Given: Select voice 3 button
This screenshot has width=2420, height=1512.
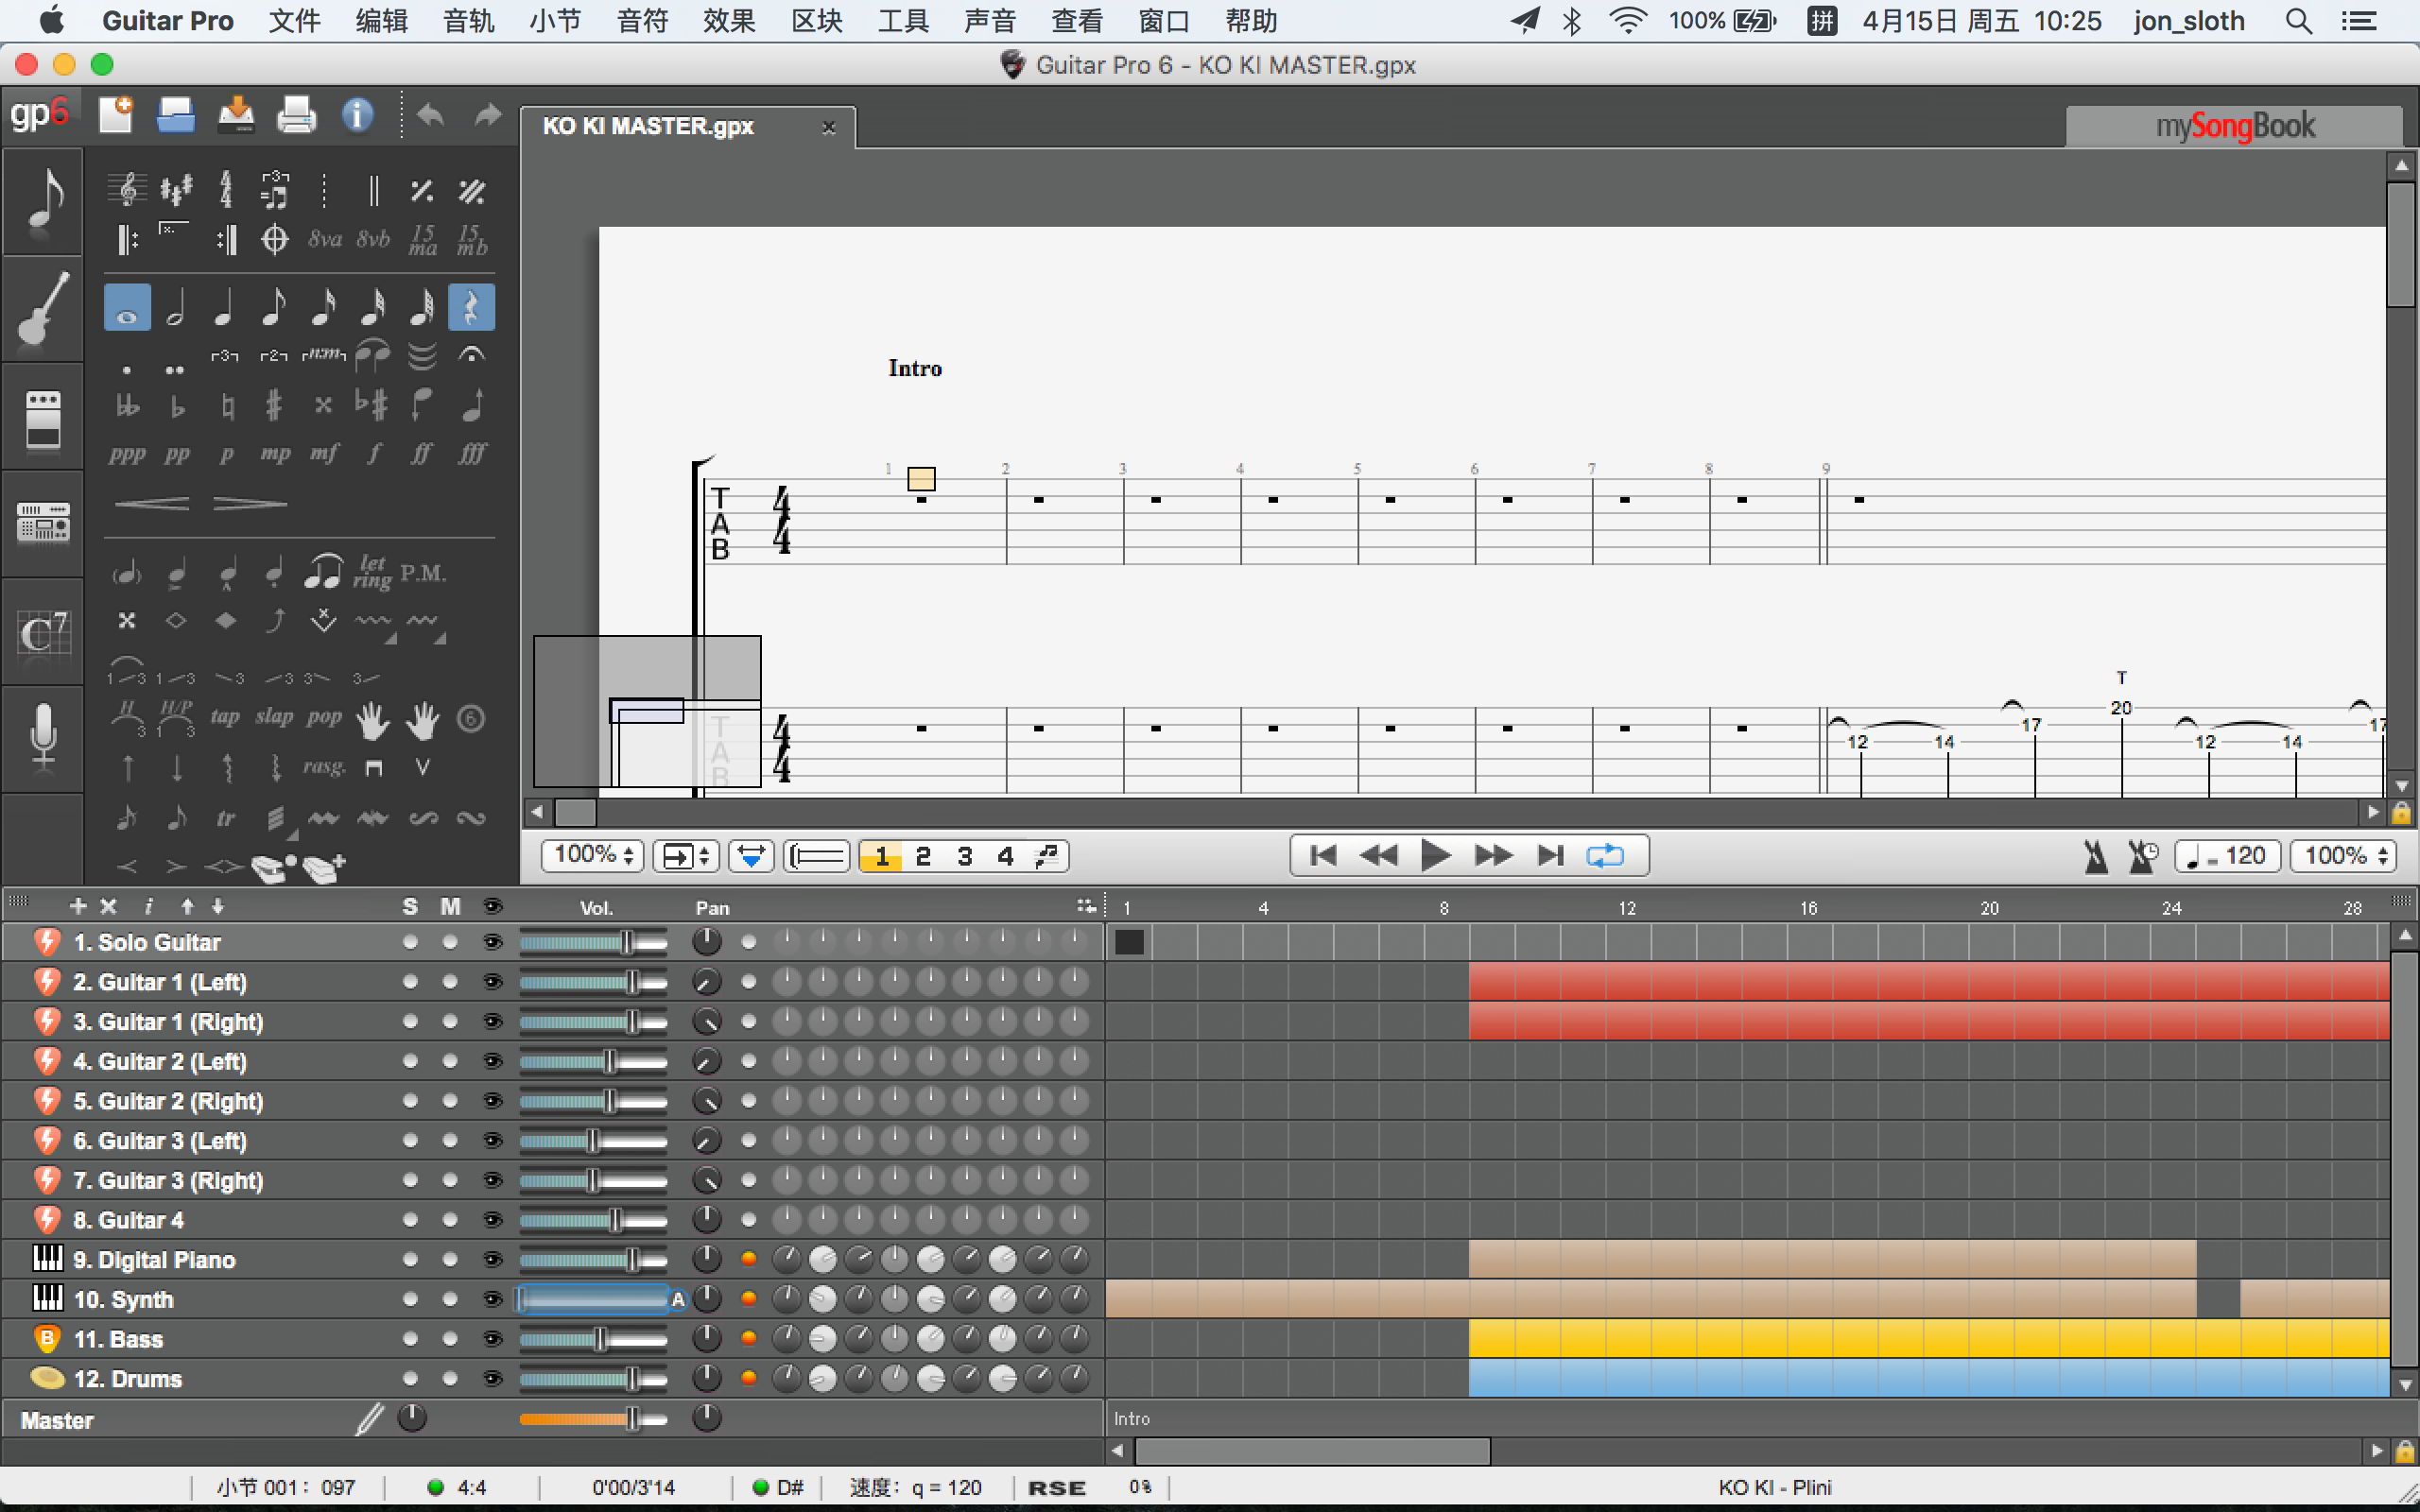Looking at the screenshot, I should point(964,856).
